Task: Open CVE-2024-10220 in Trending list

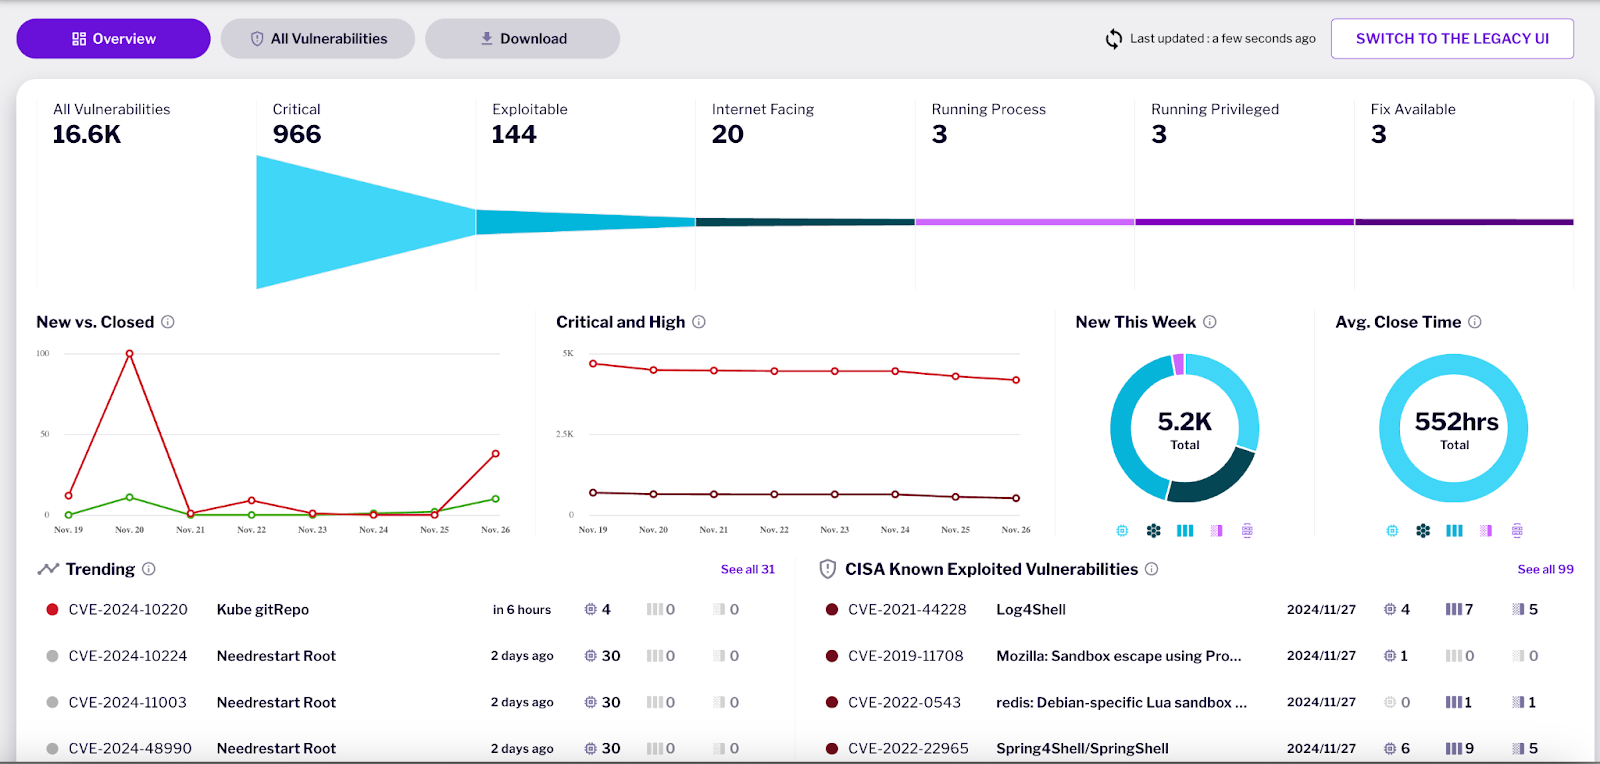Action: 128,609
